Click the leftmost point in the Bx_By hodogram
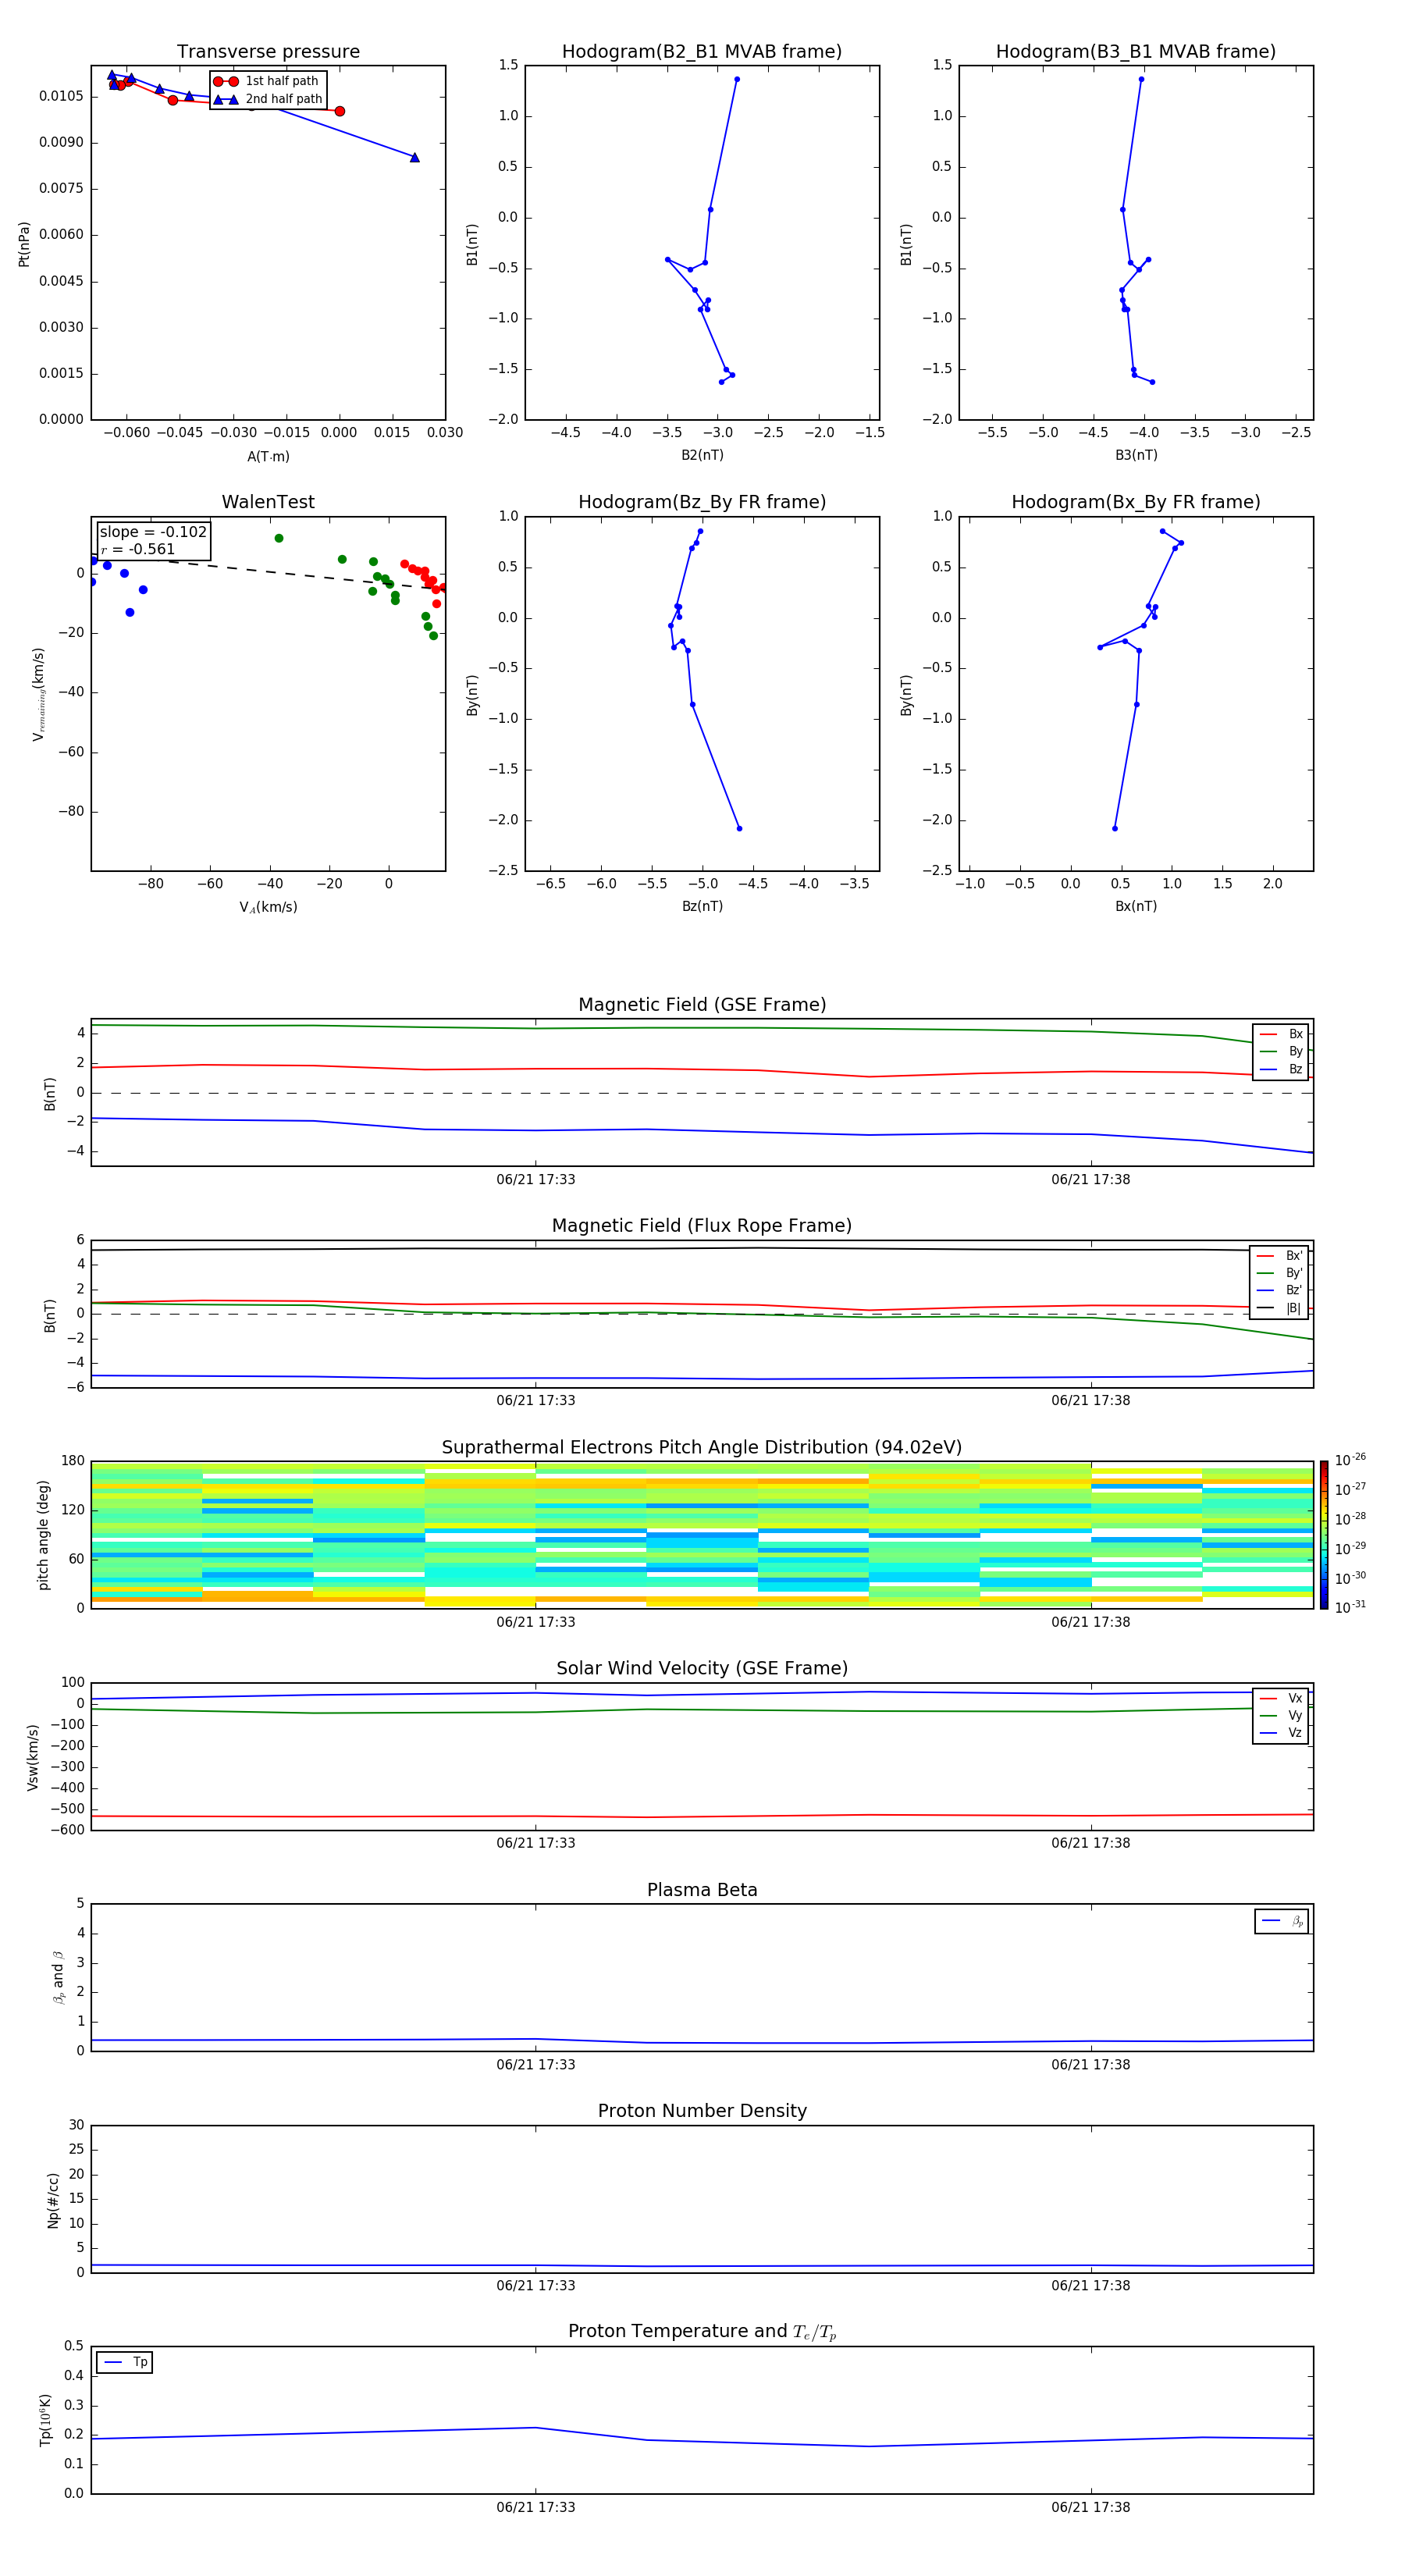 [1100, 647]
